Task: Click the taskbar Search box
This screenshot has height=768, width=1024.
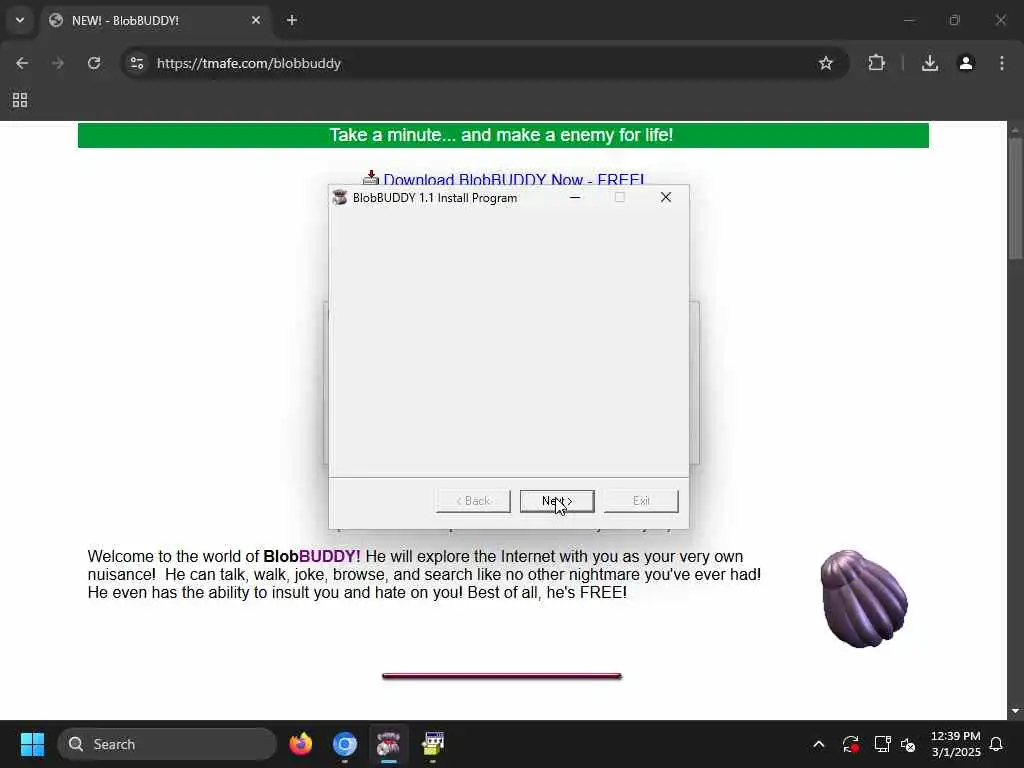Action: 167,744
